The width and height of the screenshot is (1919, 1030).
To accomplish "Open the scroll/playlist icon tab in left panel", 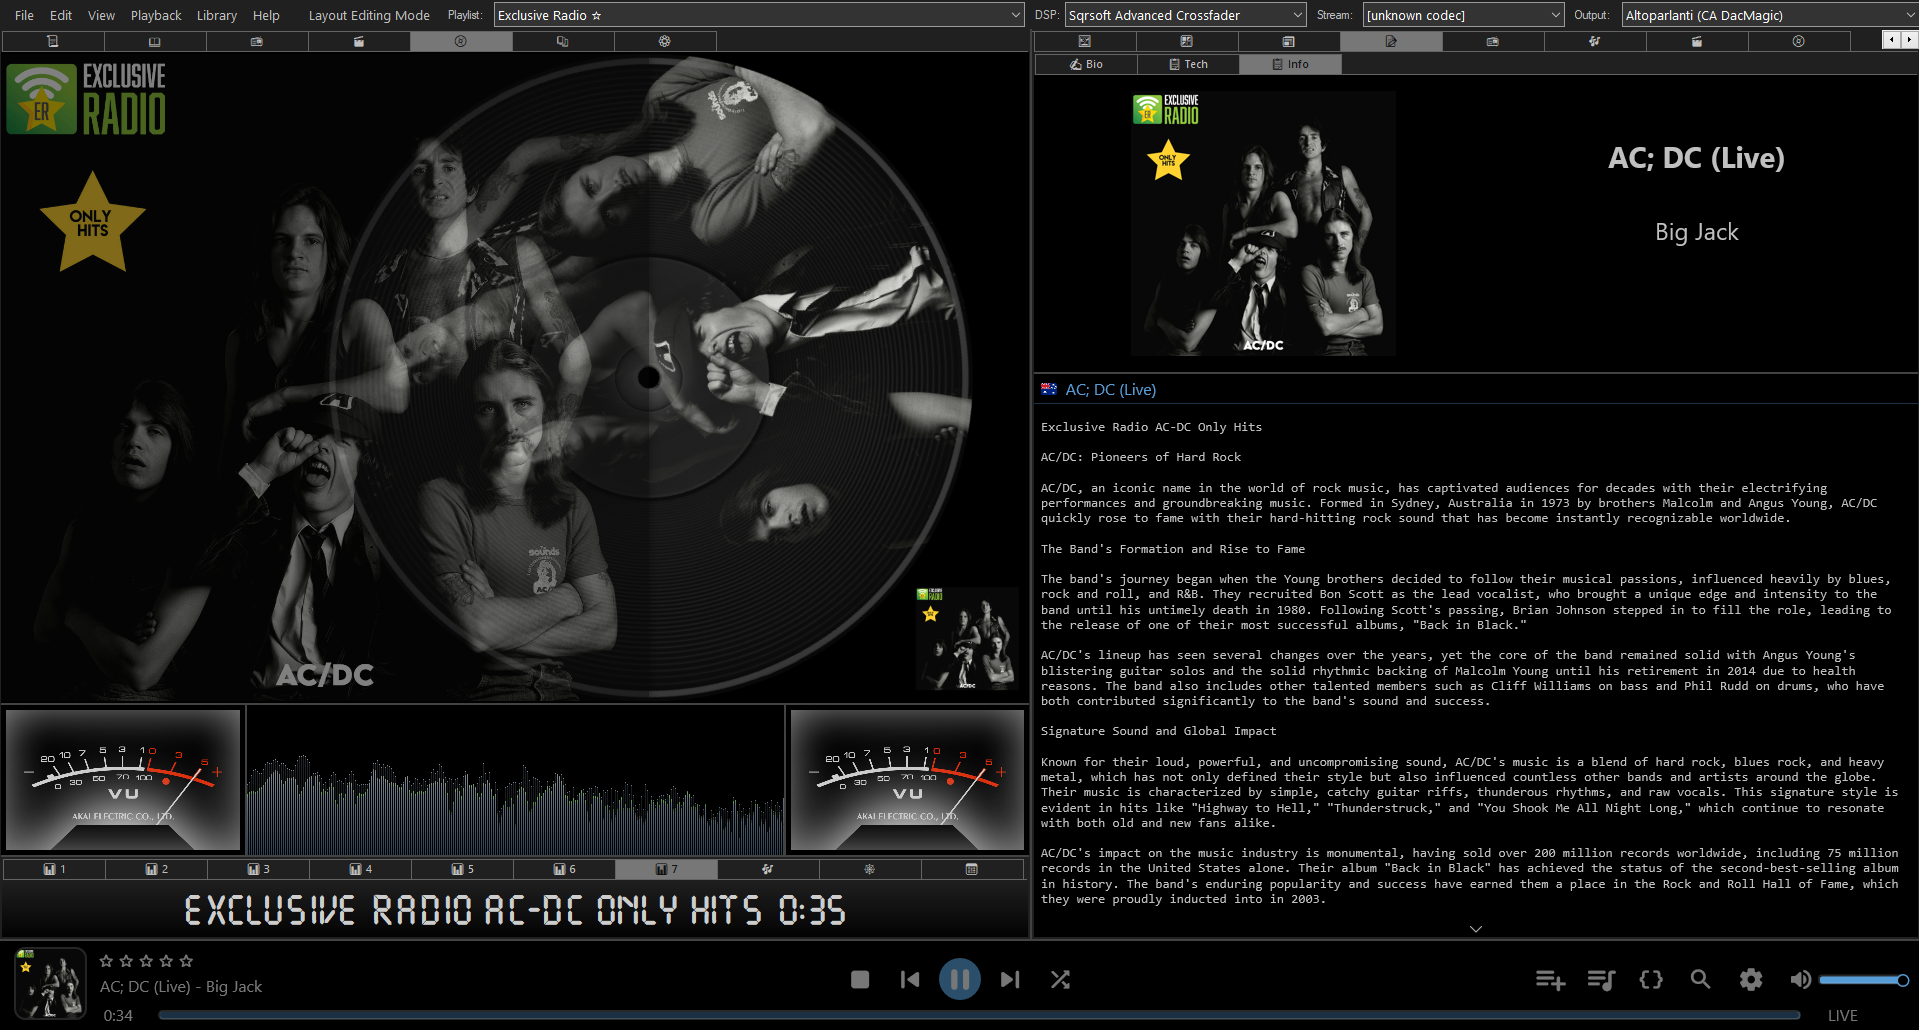I will [53, 41].
